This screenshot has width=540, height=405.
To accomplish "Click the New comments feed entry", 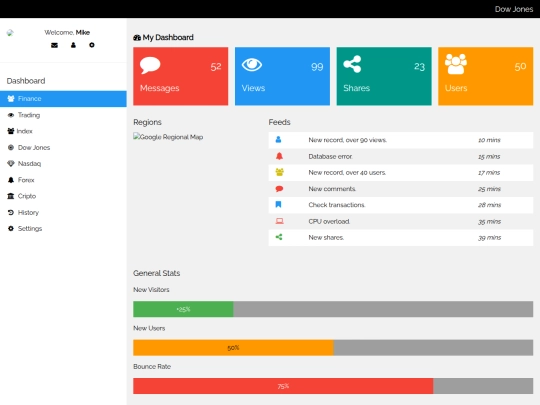I will tap(401, 189).
